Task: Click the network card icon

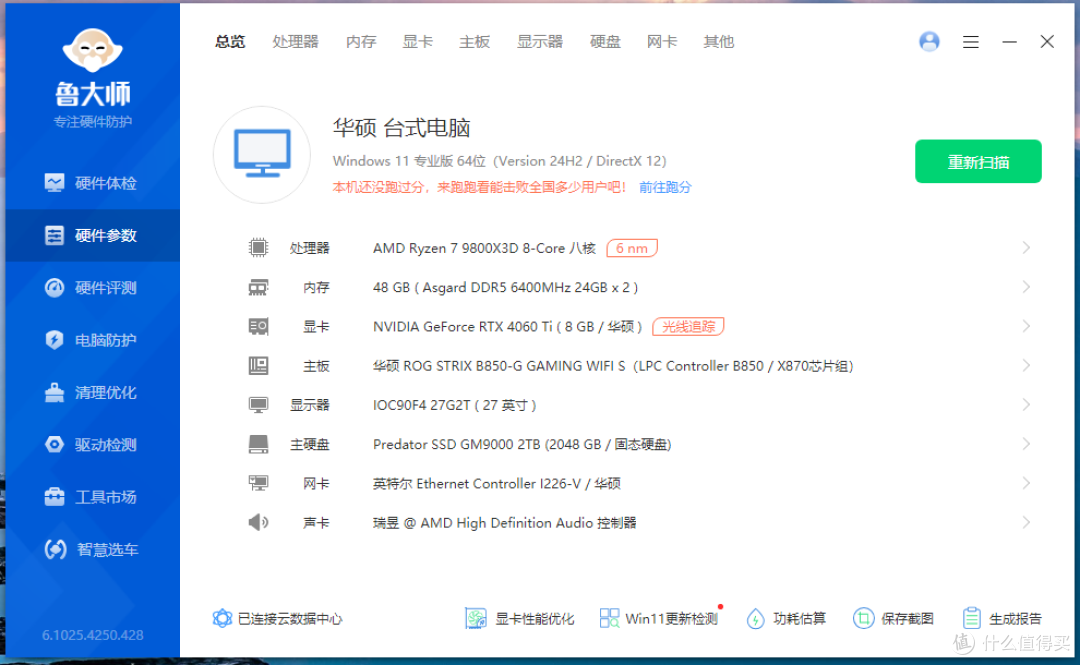Action: click(258, 483)
